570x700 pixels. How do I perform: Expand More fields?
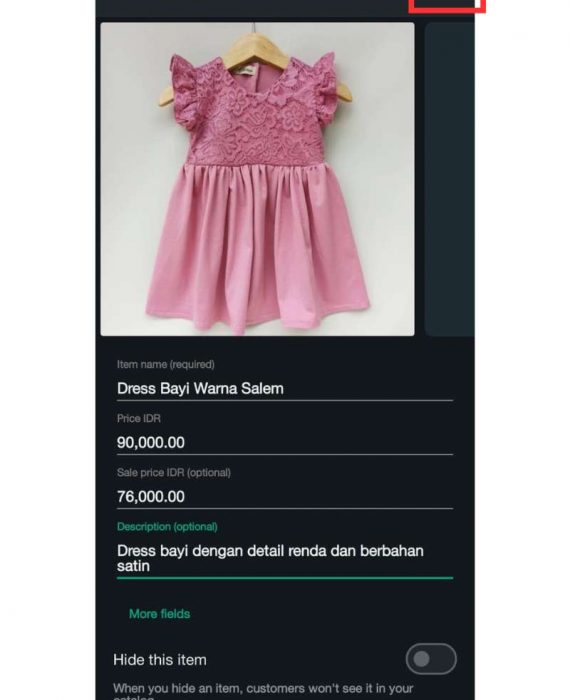coord(159,614)
